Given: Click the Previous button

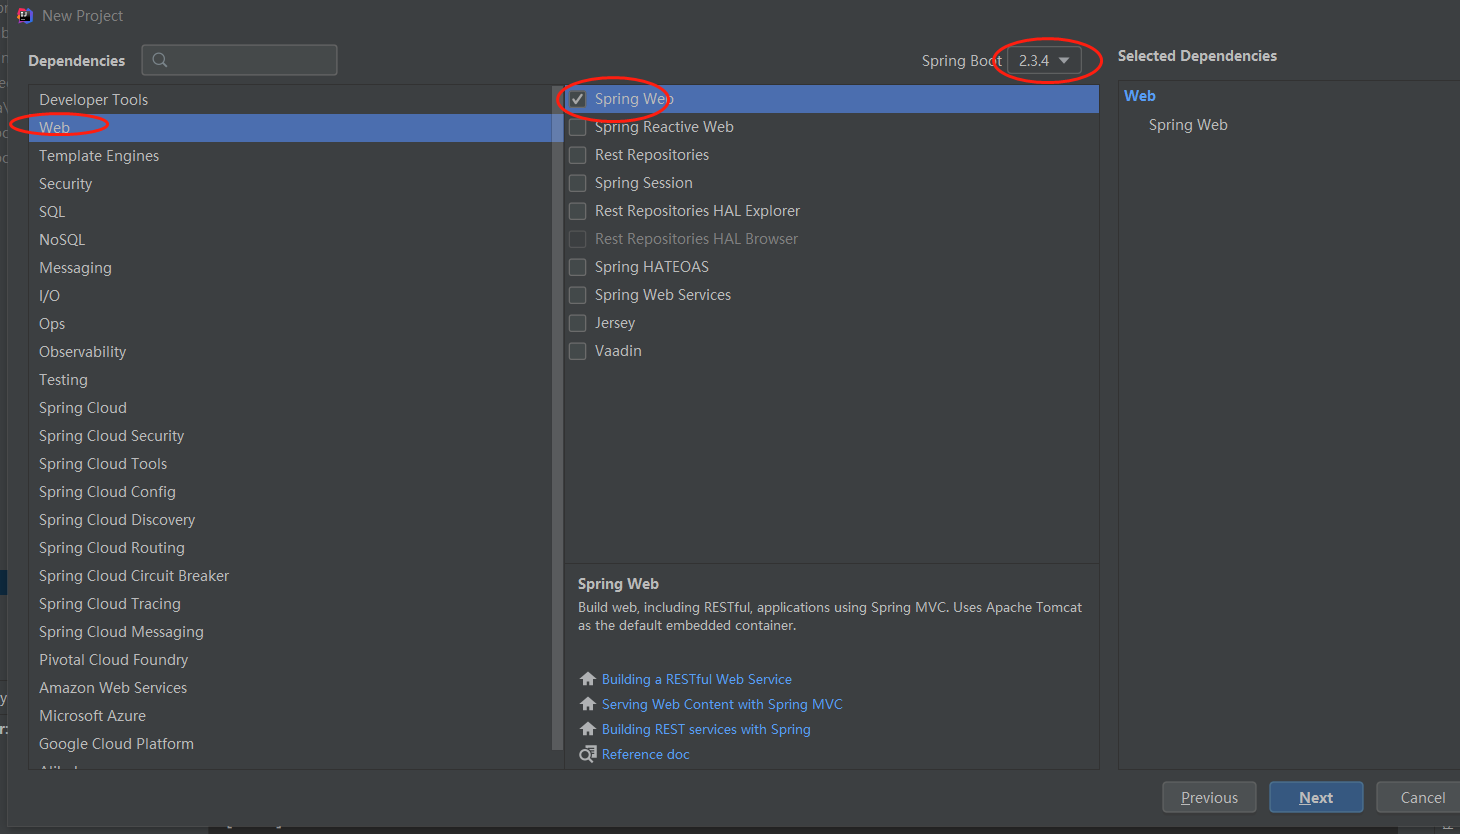Looking at the screenshot, I should (x=1209, y=797).
